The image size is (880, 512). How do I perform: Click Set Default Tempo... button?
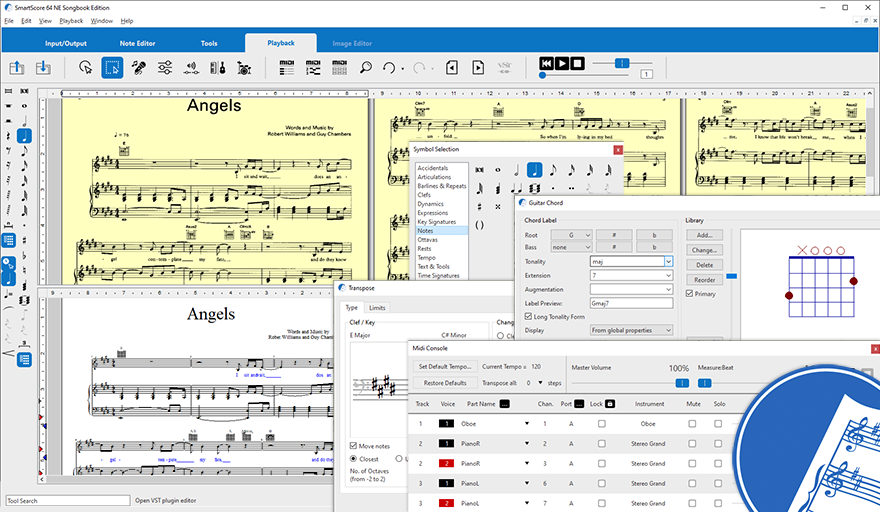pyautogui.click(x=445, y=367)
